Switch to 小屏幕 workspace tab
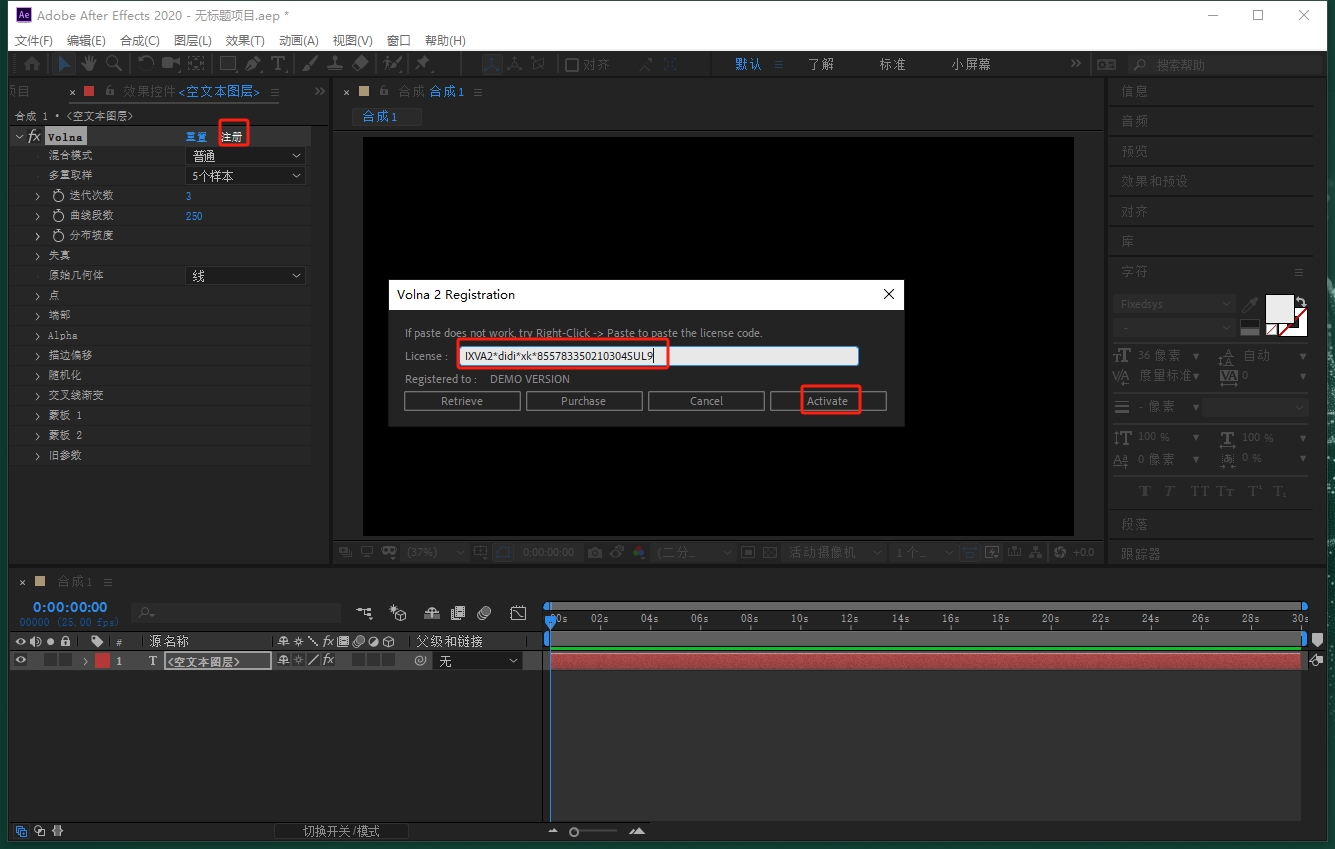 tap(971, 64)
